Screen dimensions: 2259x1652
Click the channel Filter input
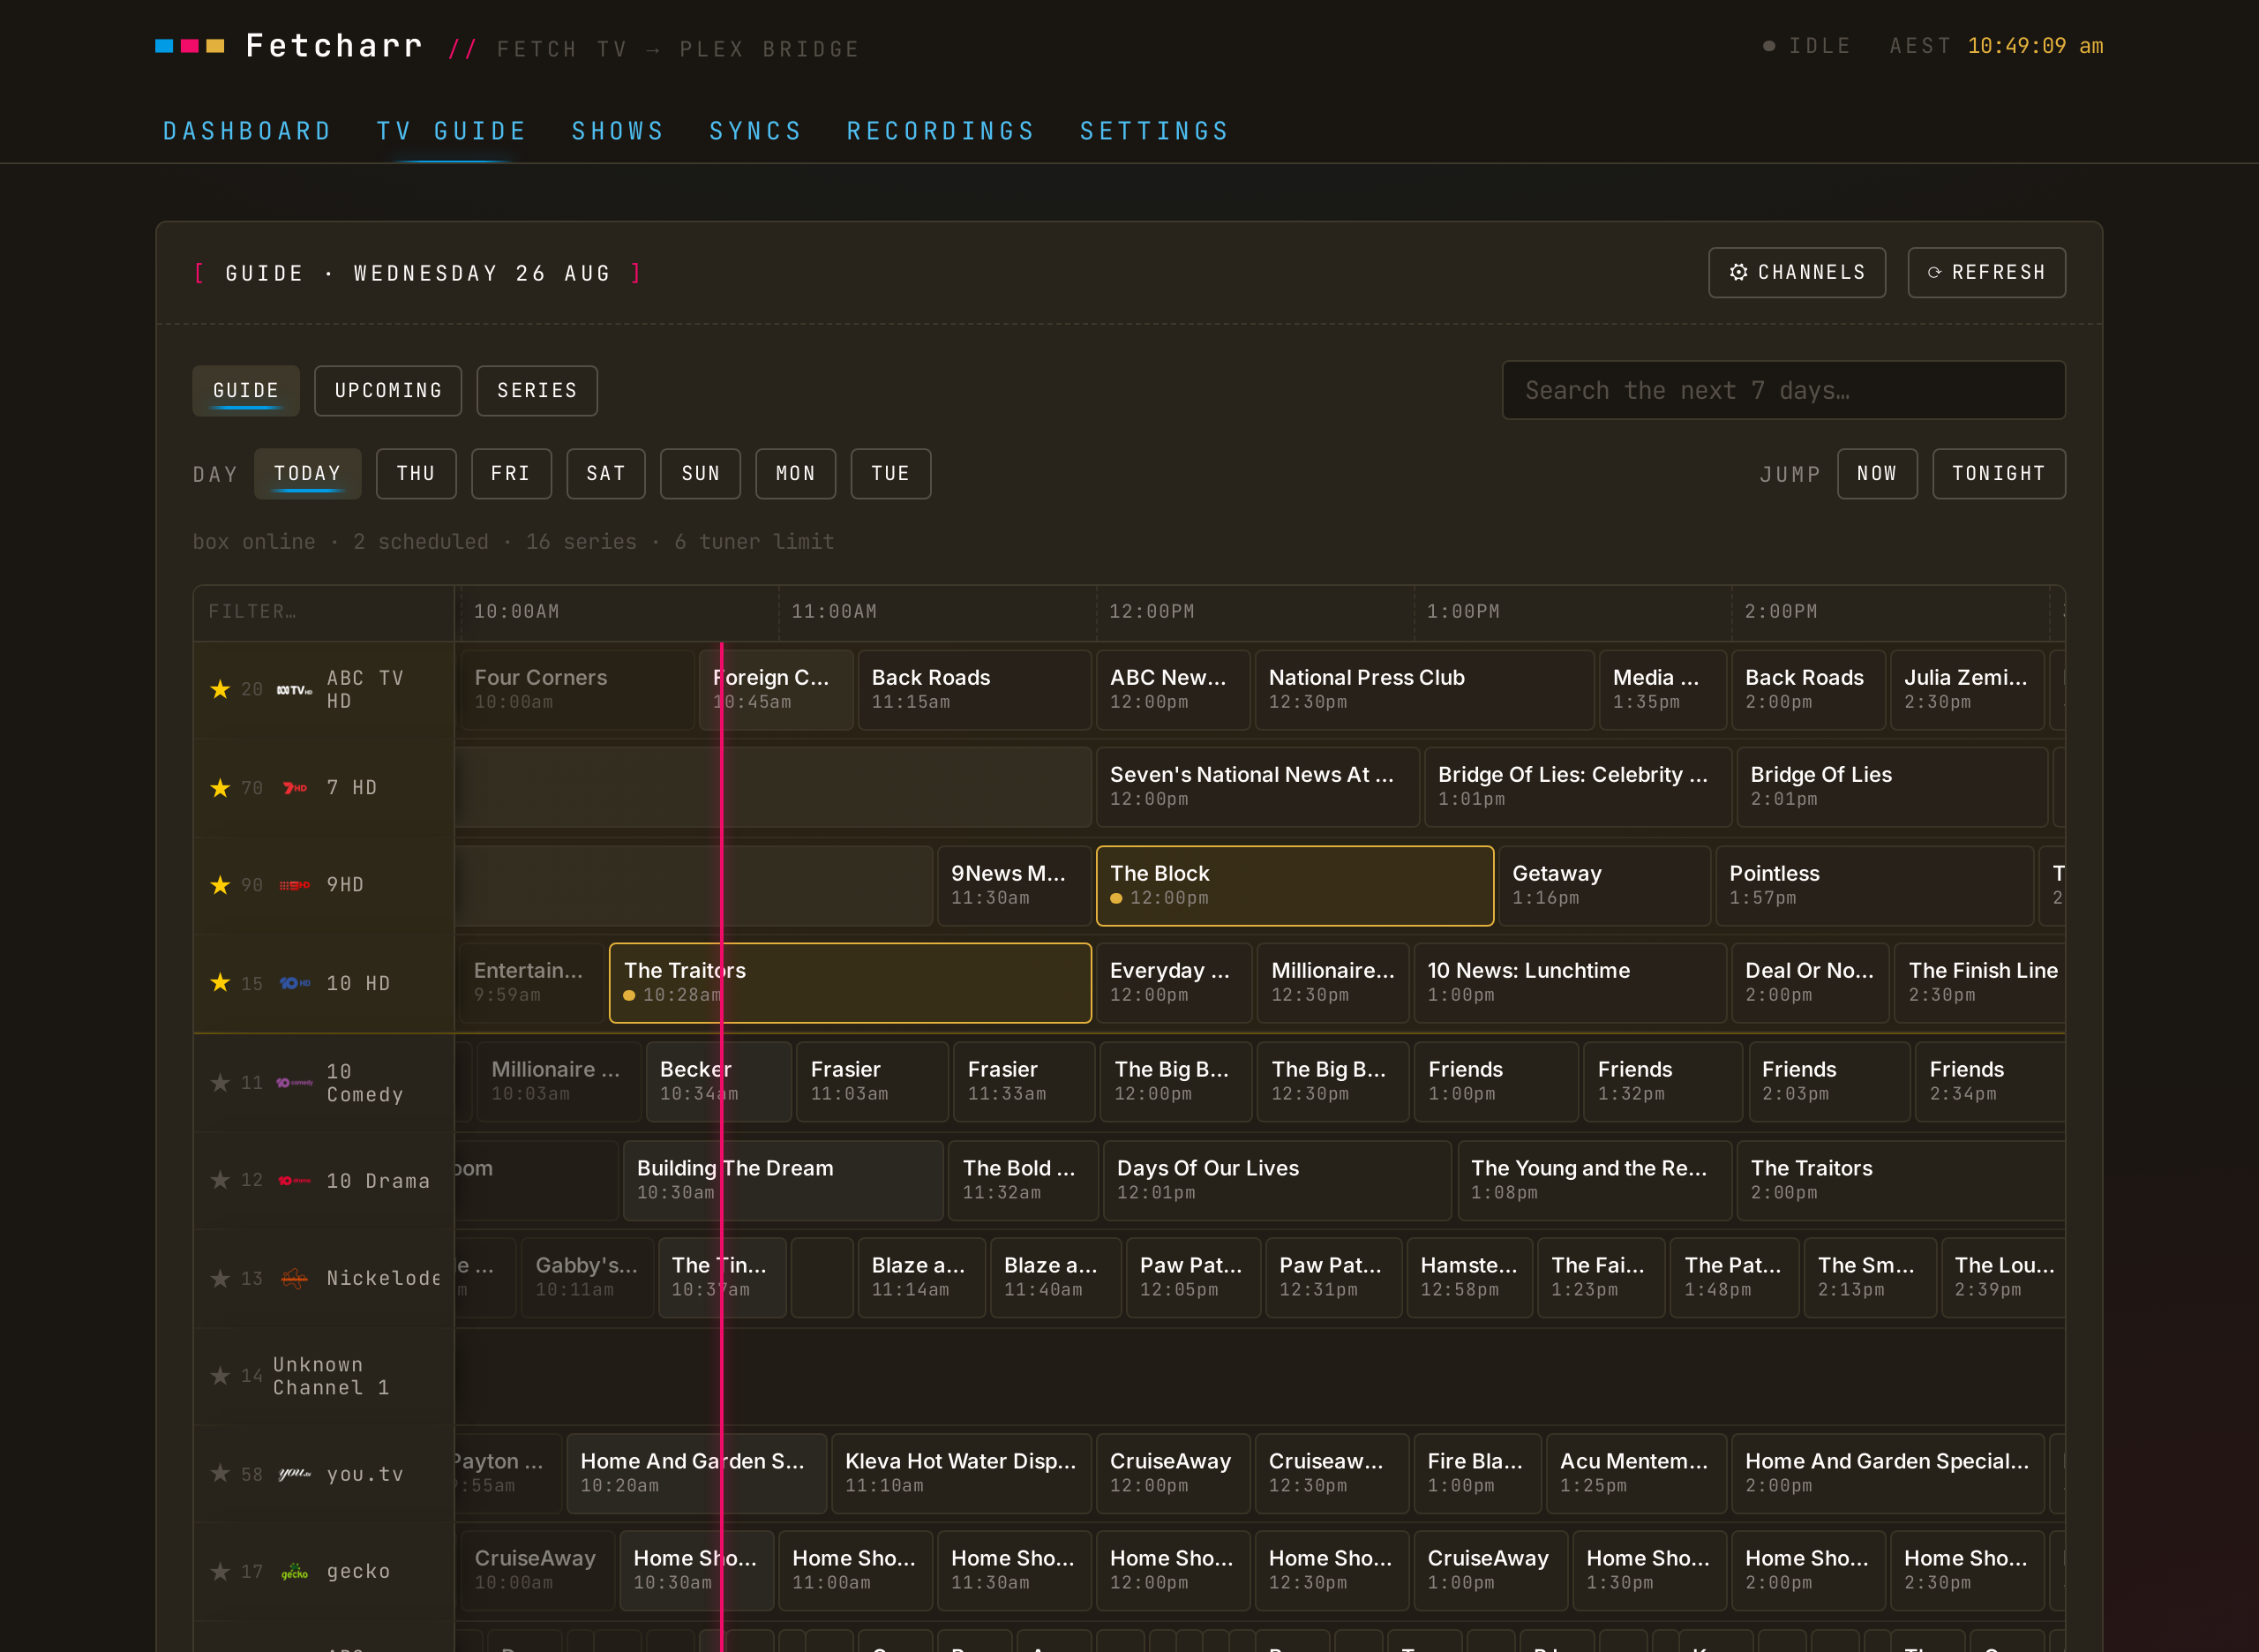(x=324, y=612)
